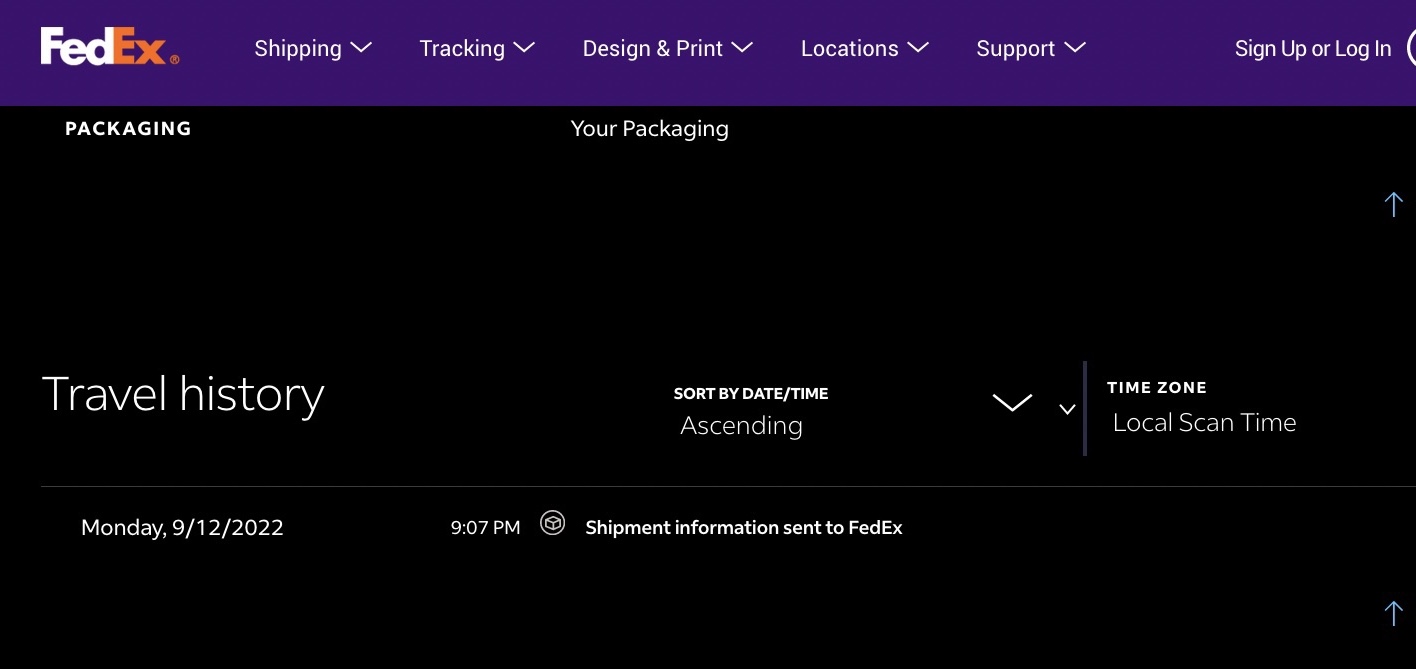Expand the chevron next to Design & Print
The height and width of the screenshot is (669, 1416).
[742, 47]
